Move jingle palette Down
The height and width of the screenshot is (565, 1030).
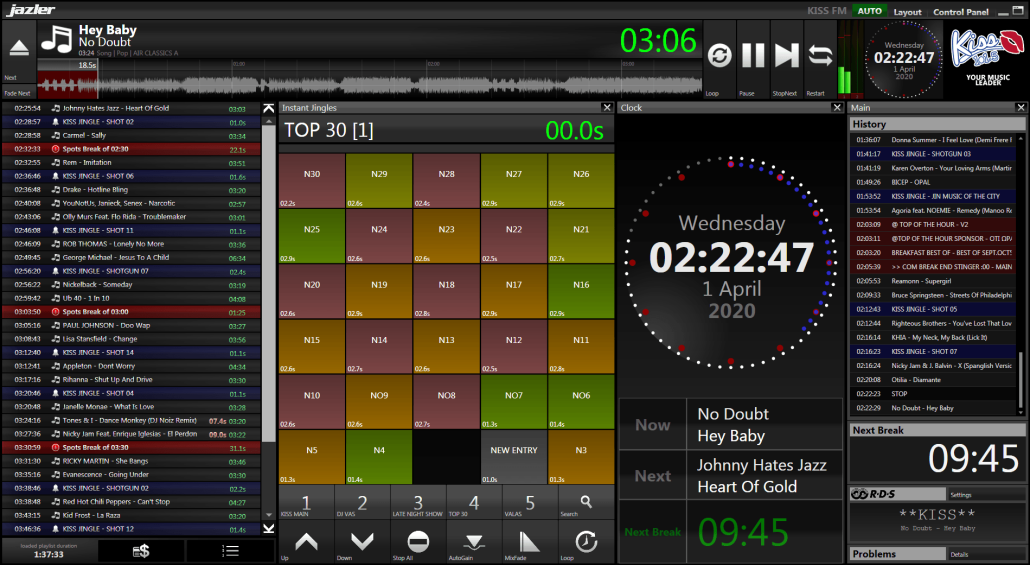click(x=362, y=543)
